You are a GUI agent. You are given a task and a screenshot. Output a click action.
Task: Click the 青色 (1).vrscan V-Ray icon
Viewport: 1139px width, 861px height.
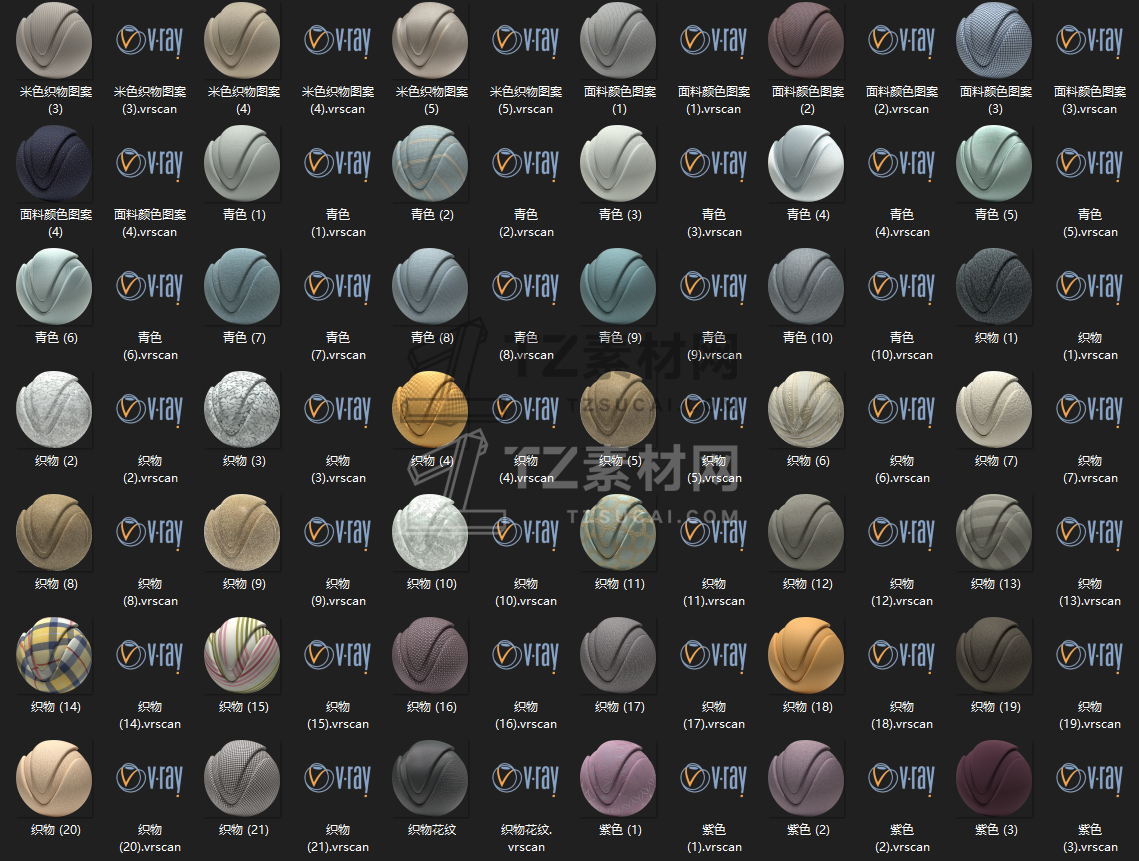338,163
